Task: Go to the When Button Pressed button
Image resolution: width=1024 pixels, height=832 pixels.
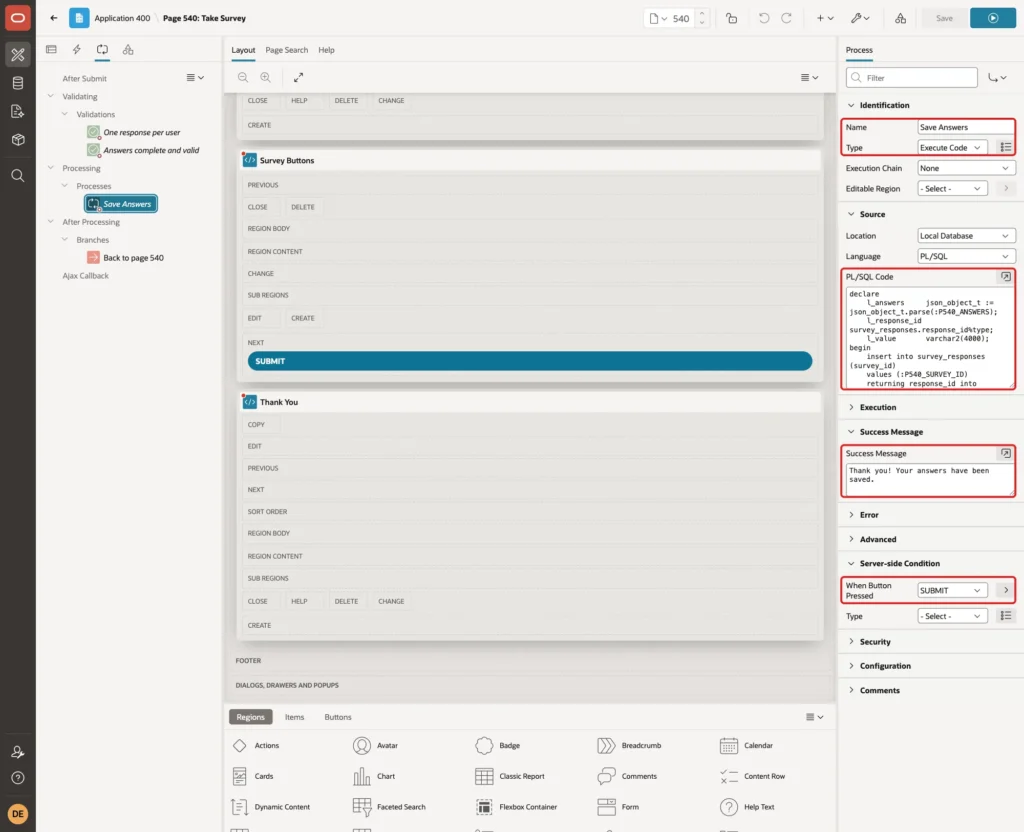Action: pos(1006,590)
